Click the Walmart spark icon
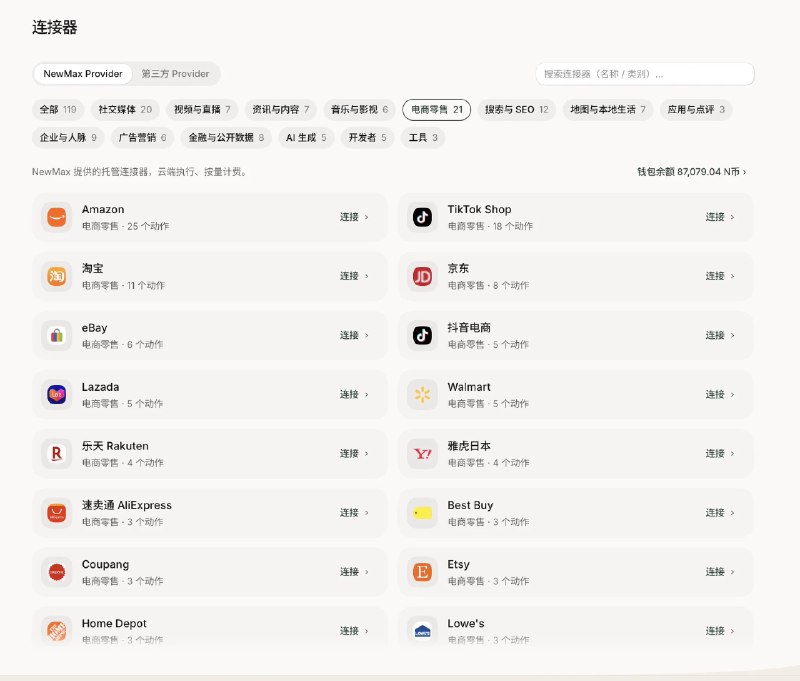The width and height of the screenshot is (800, 681). pyautogui.click(x=422, y=395)
